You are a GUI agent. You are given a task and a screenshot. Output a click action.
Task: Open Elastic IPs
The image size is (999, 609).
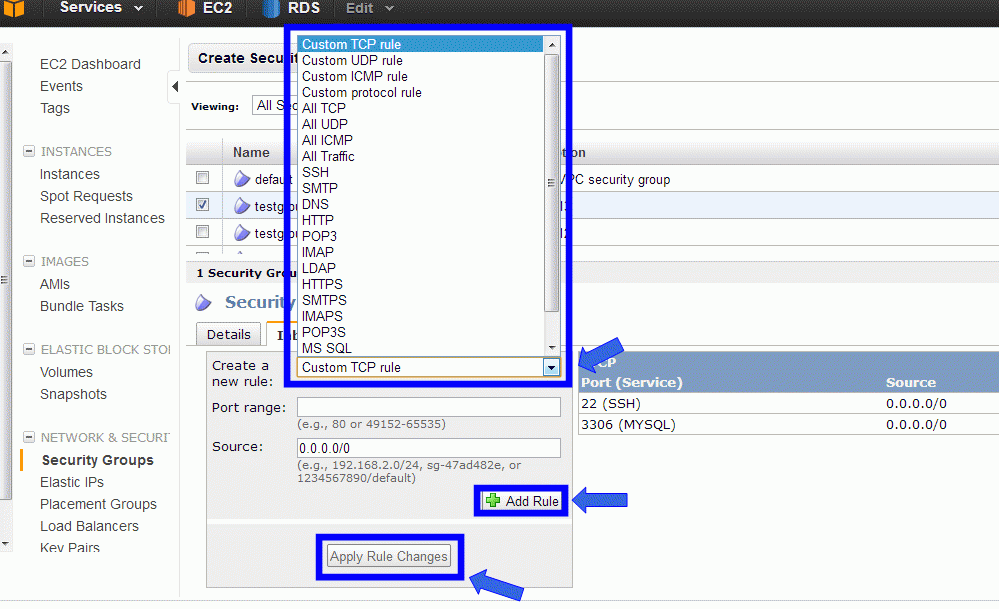pos(71,482)
